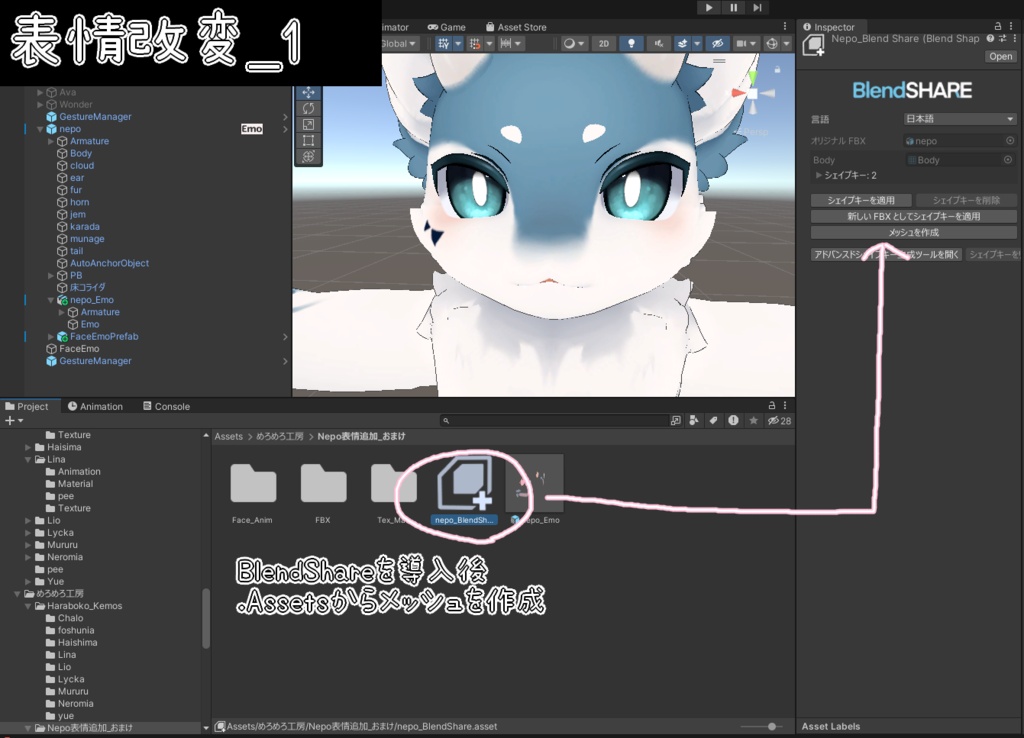Pause the editor with the Pause button
Viewport: 1024px width, 738px height.
[x=733, y=8]
